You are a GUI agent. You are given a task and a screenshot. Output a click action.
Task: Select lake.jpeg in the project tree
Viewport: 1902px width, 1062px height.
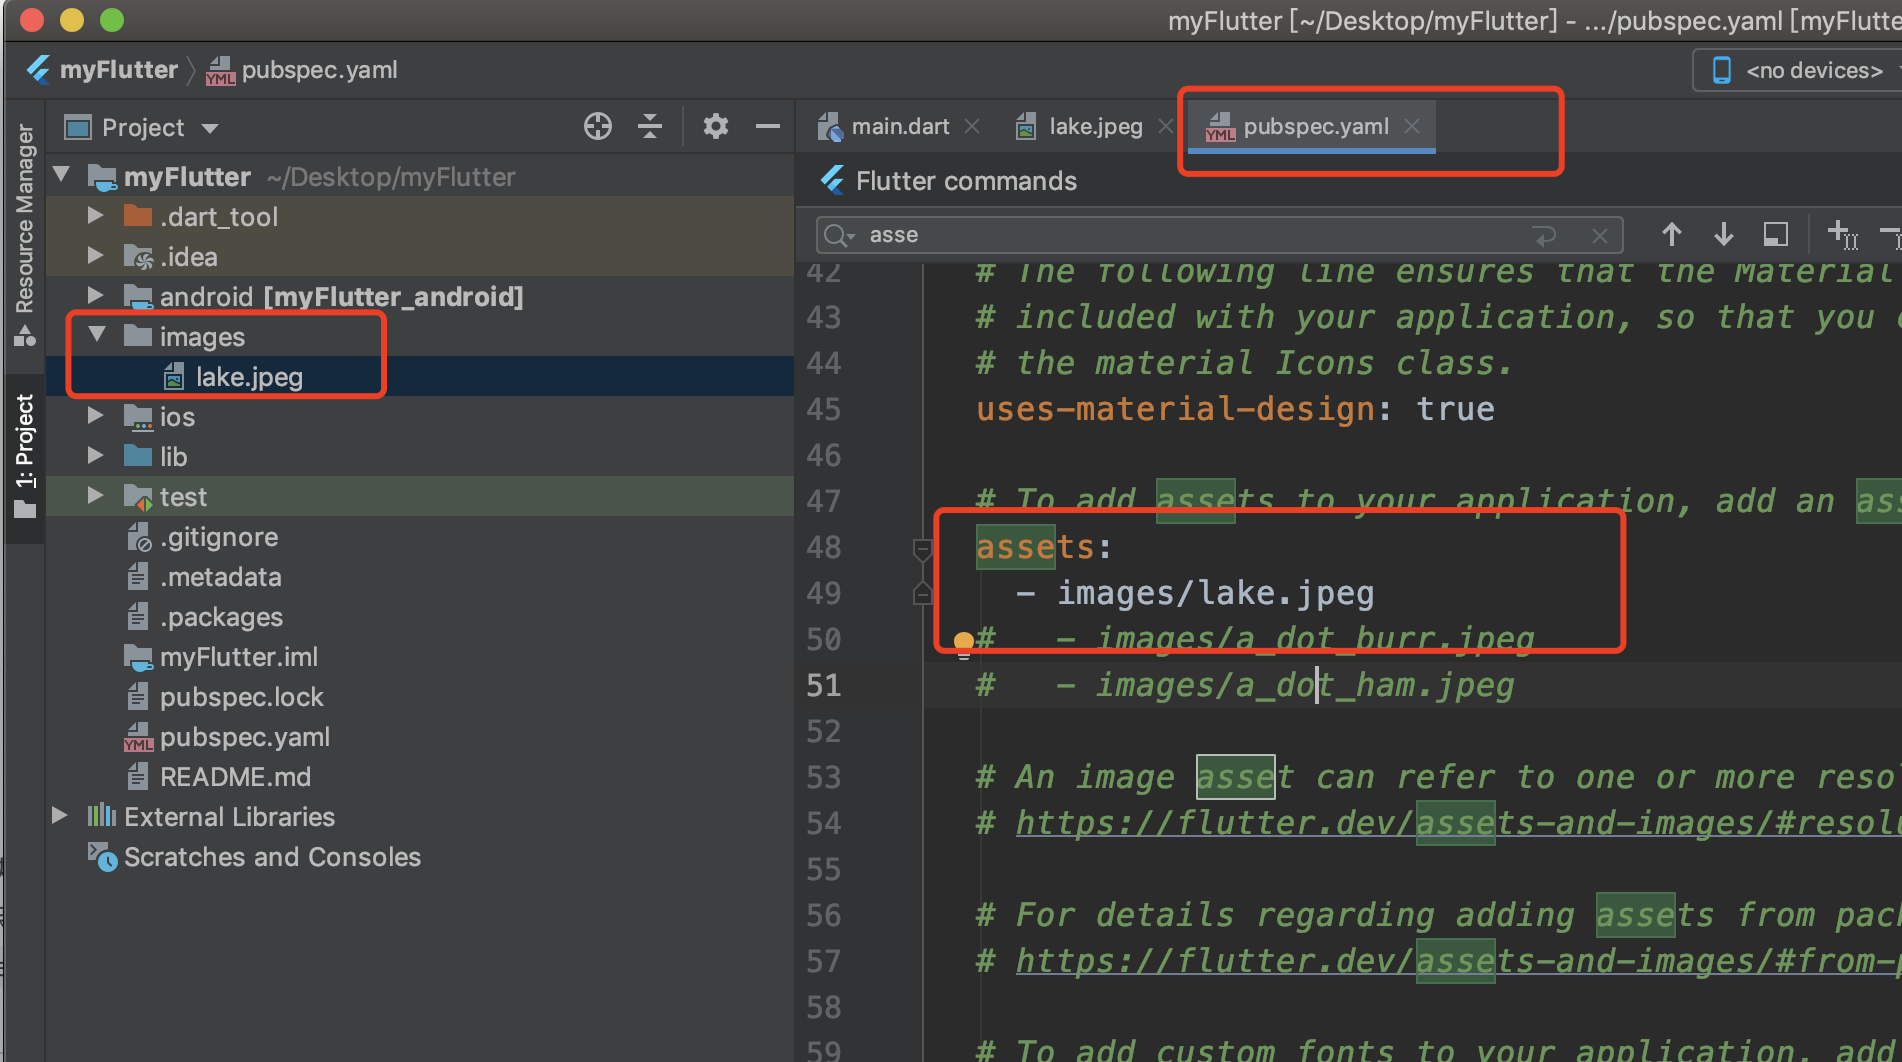click(x=249, y=377)
